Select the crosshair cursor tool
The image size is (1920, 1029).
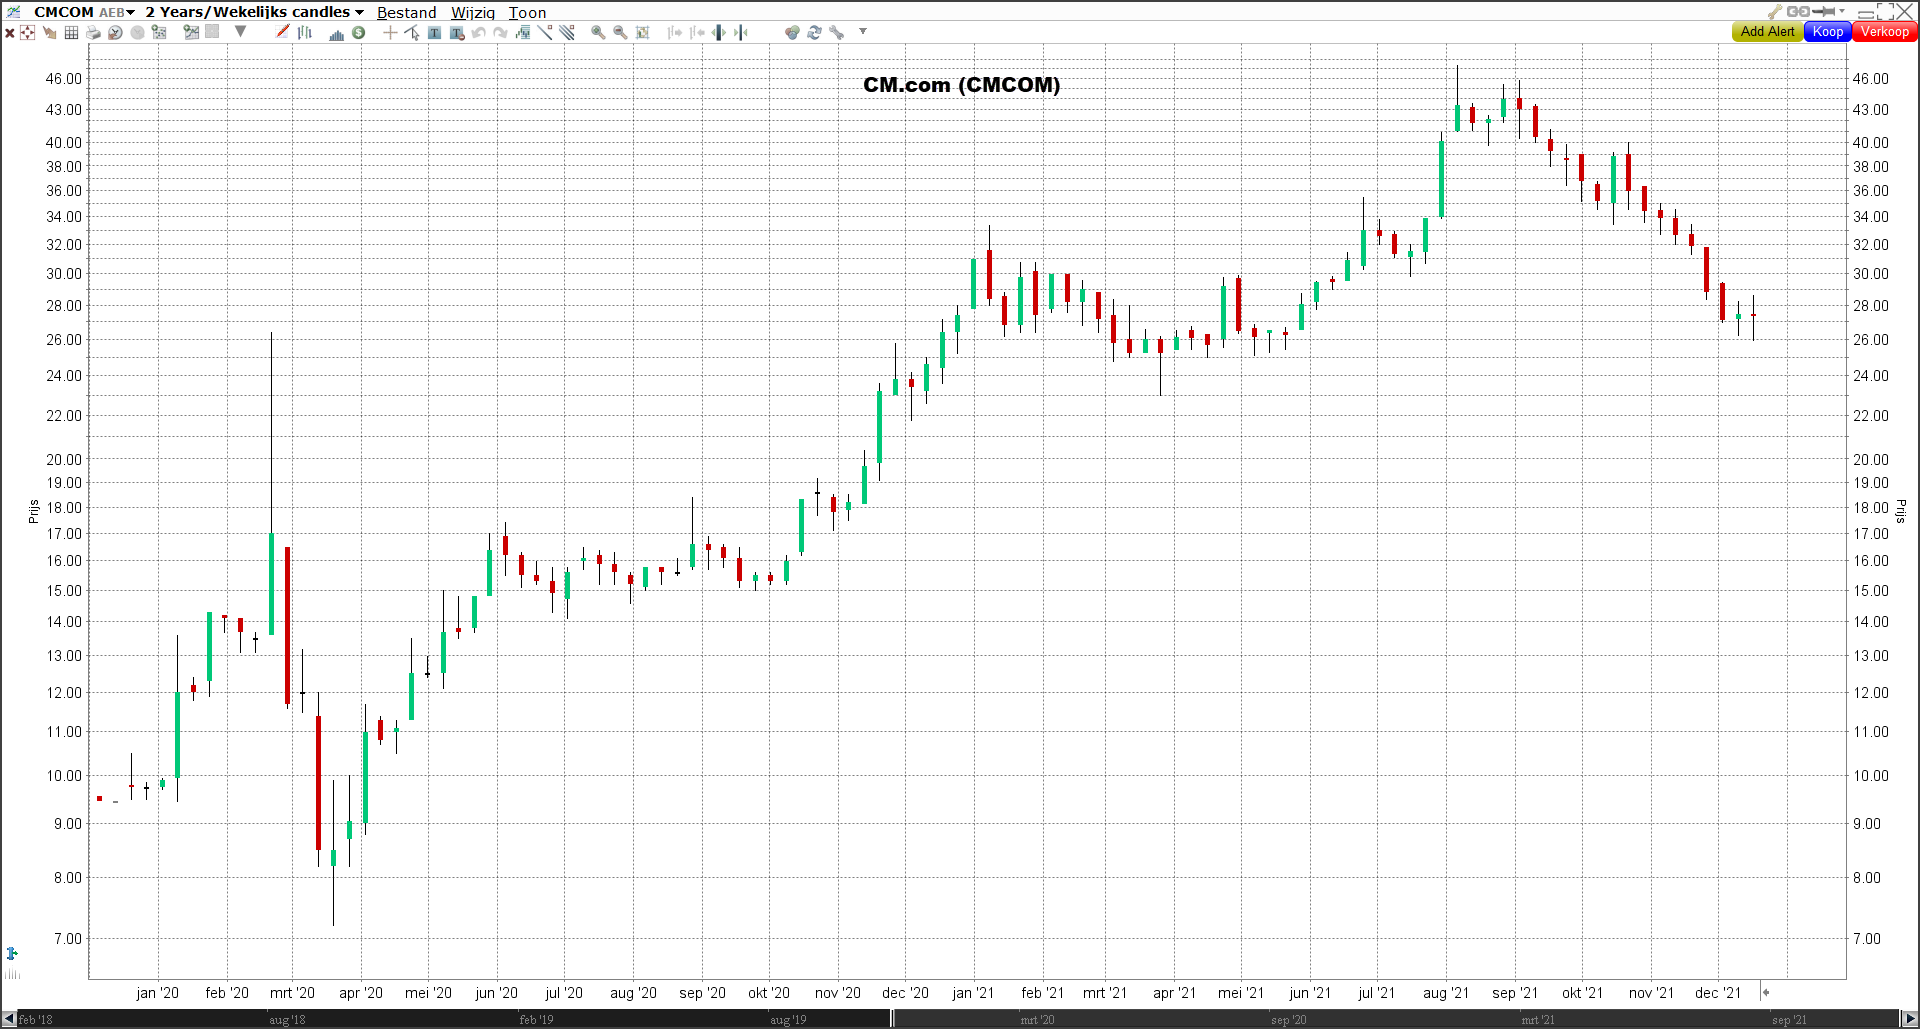[x=390, y=33]
